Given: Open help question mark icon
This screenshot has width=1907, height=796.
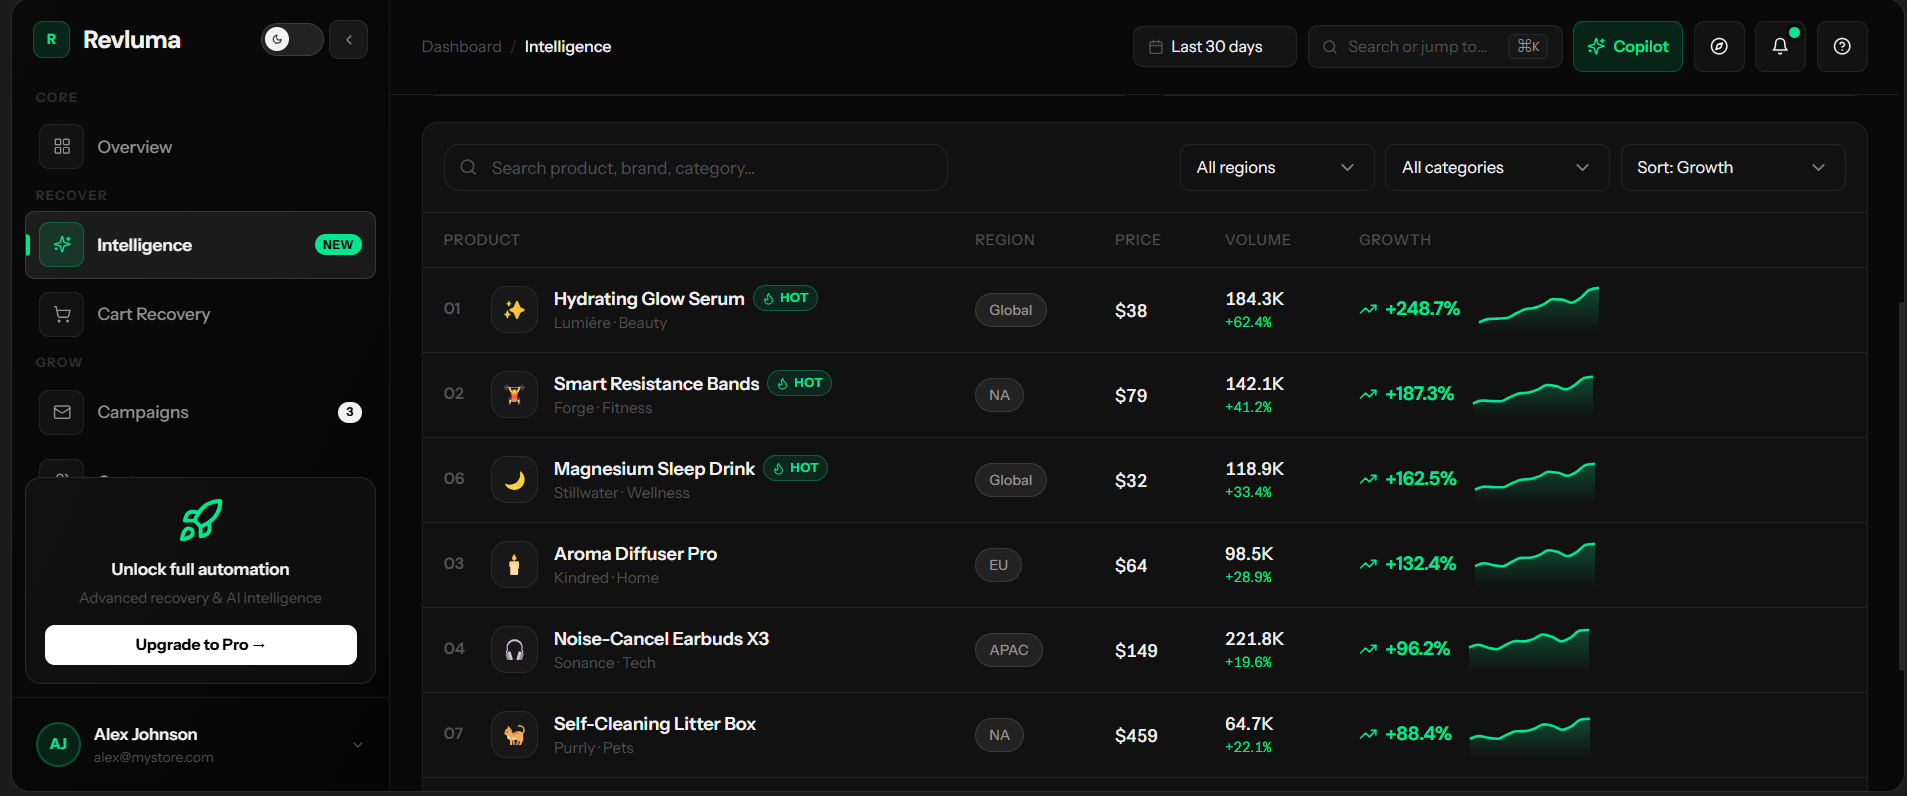Looking at the screenshot, I should point(1842,47).
